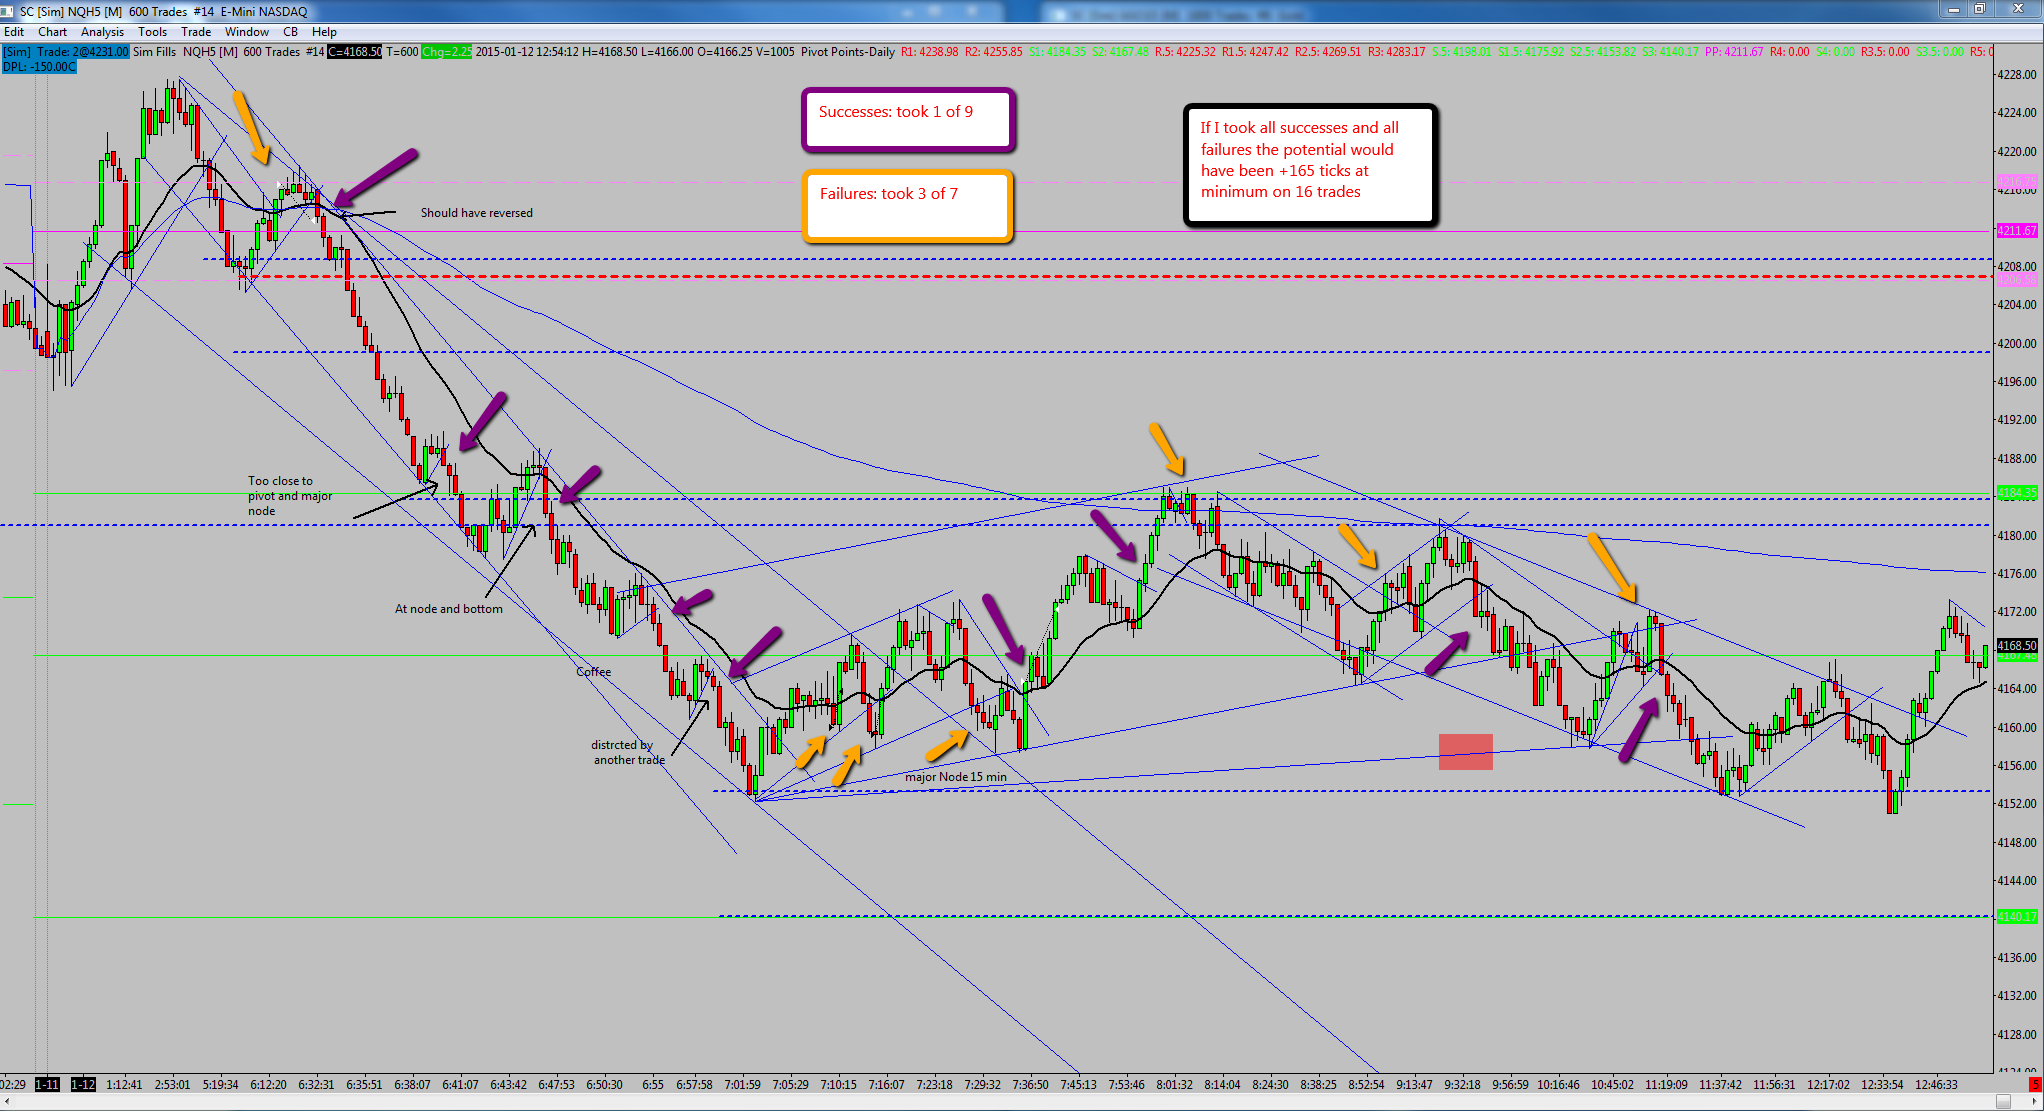Click the red 5 indicator beside the time axis
This screenshot has height=1111, width=2044.
click(x=2034, y=1084)
